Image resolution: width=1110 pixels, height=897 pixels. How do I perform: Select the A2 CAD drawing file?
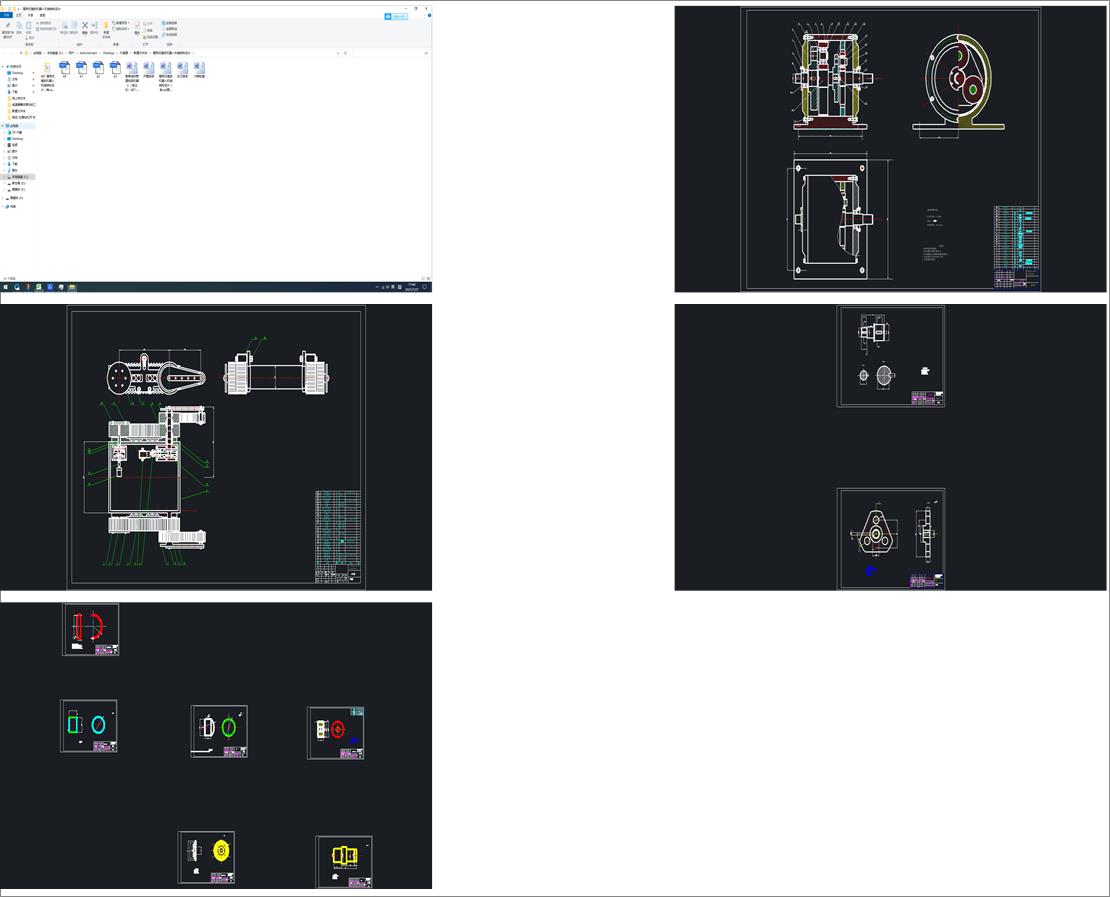tap(98, 69)
